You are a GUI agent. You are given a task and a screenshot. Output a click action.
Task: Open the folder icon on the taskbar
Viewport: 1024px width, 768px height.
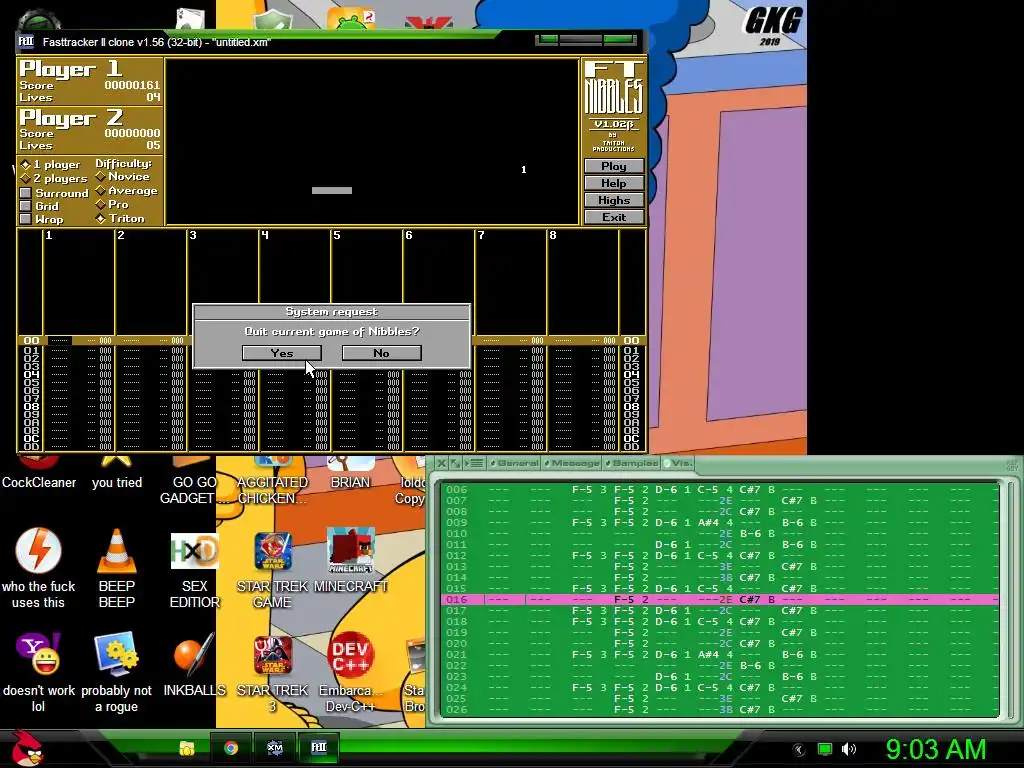click(187, 748)
